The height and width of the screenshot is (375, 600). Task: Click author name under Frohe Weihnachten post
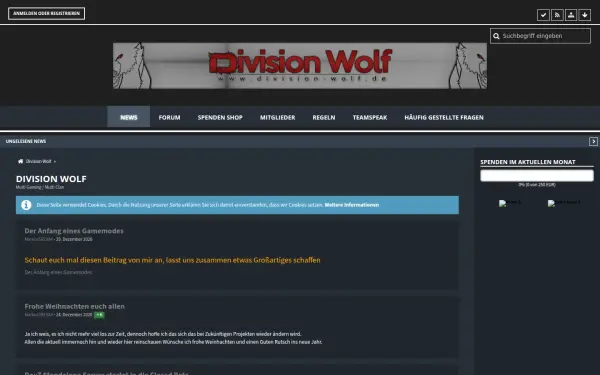coord(39,315)
